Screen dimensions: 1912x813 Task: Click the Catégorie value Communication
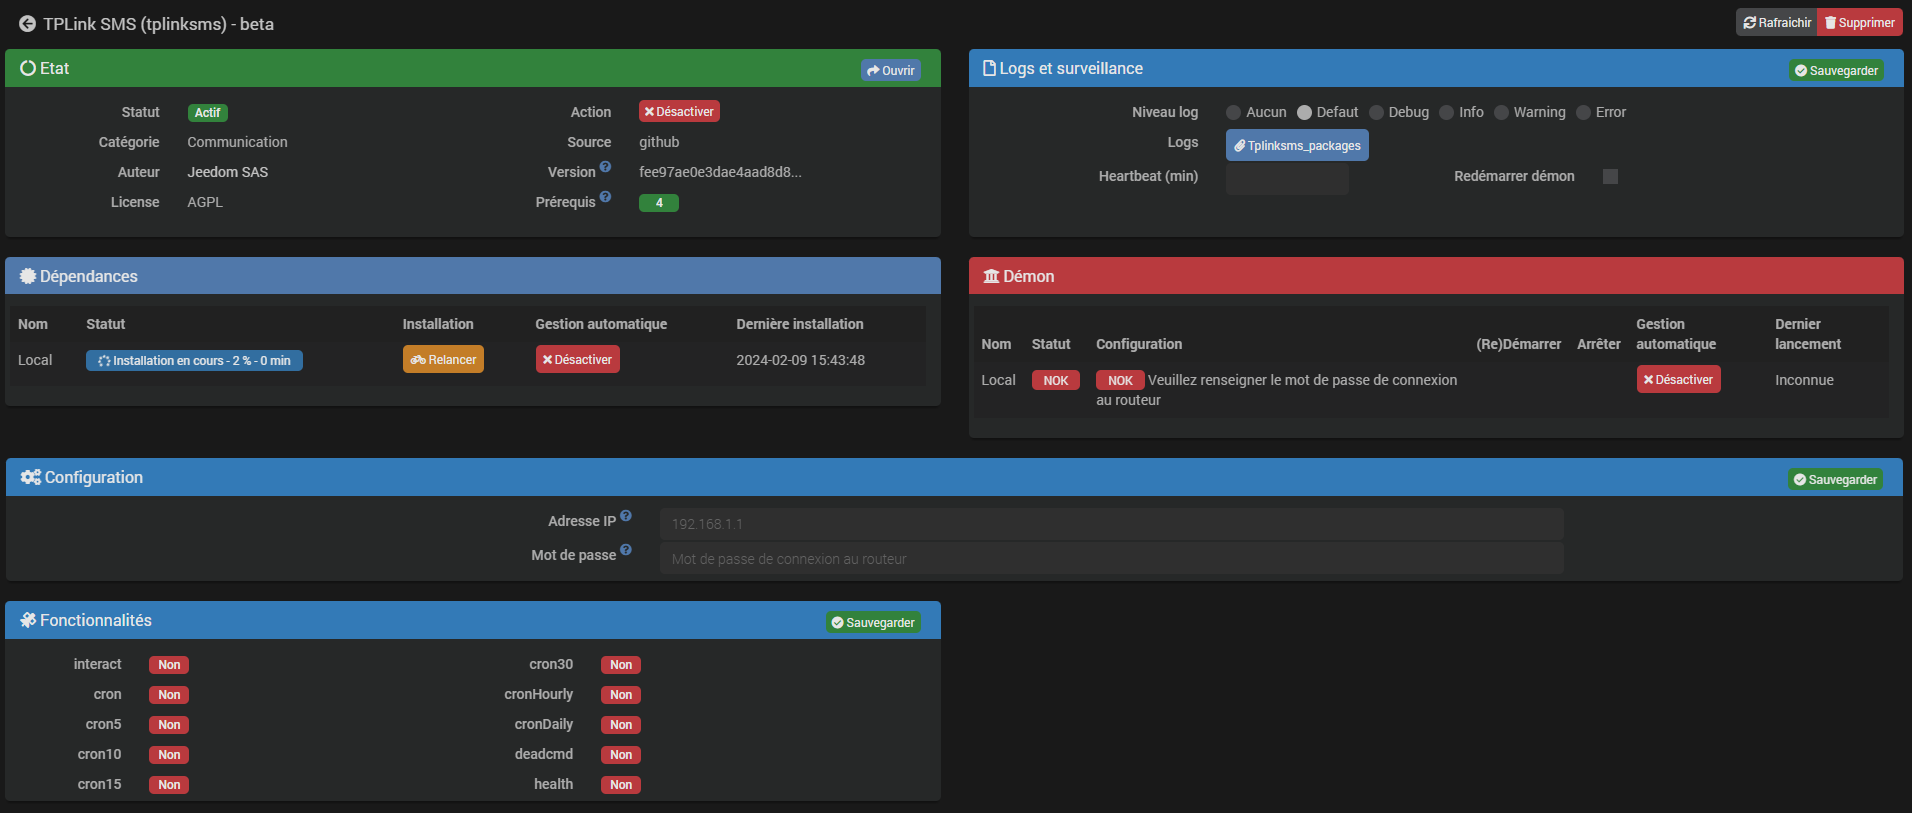237,142
